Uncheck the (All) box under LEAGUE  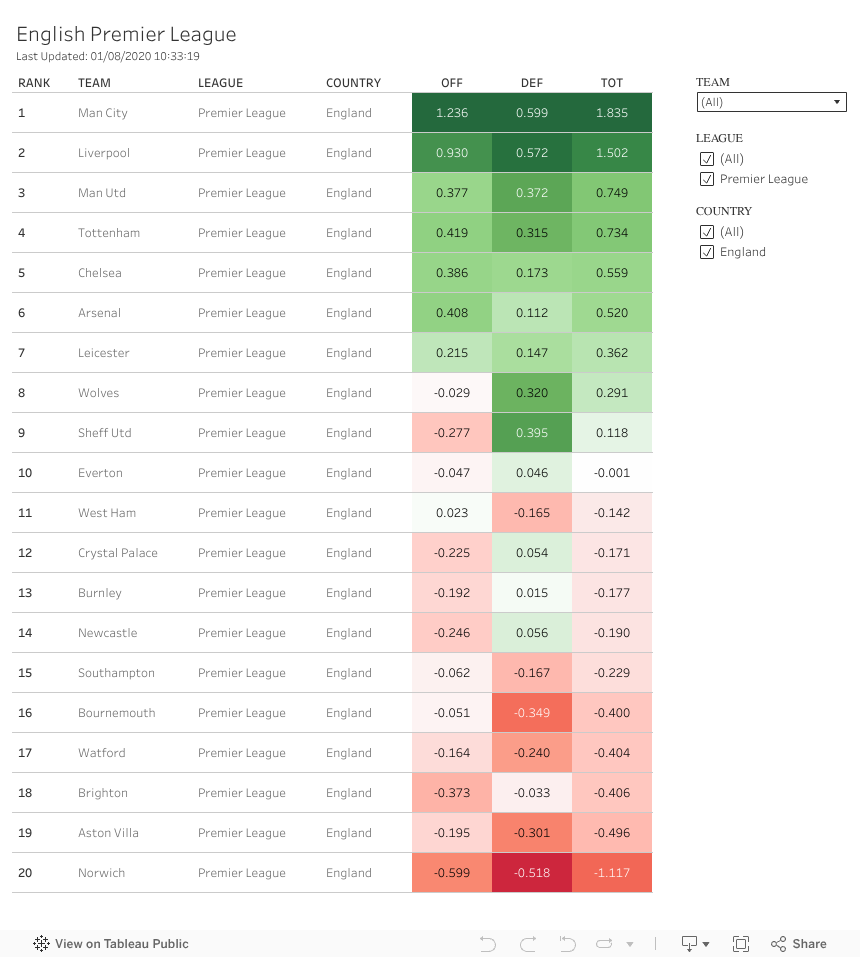[x=707, y=159]
